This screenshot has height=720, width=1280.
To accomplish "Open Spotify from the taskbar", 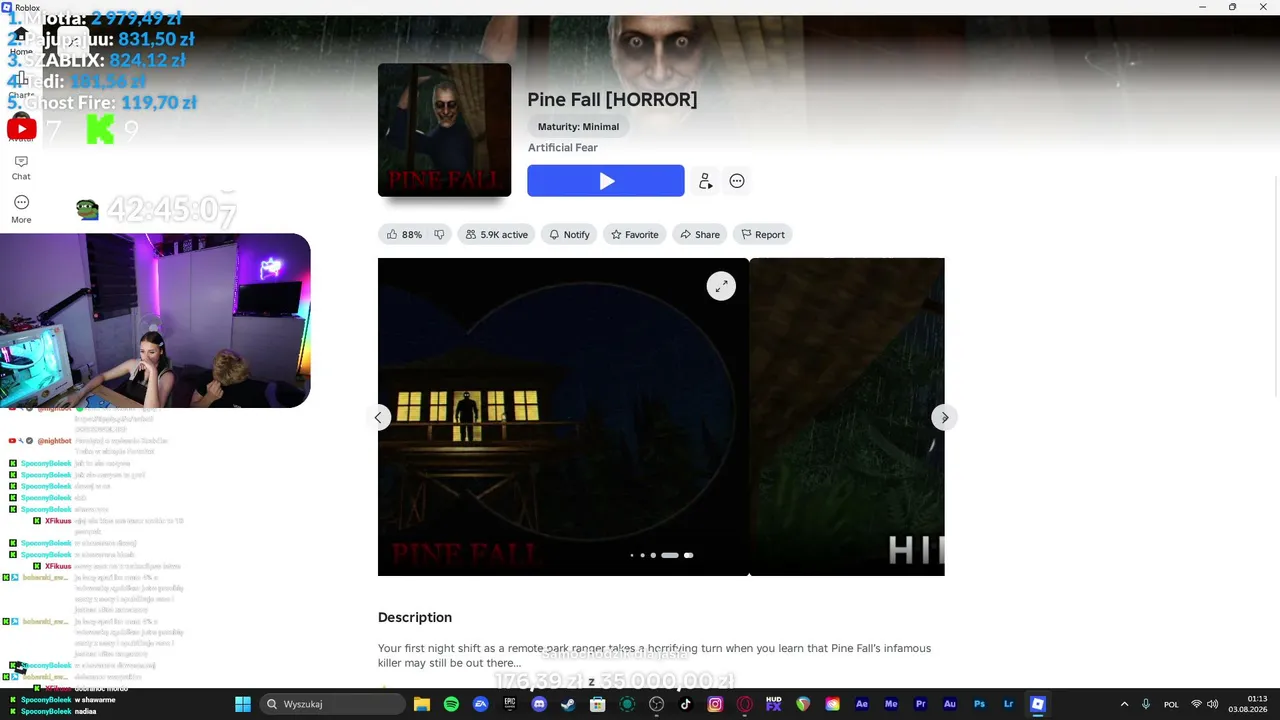I will [x=451, y=704].
